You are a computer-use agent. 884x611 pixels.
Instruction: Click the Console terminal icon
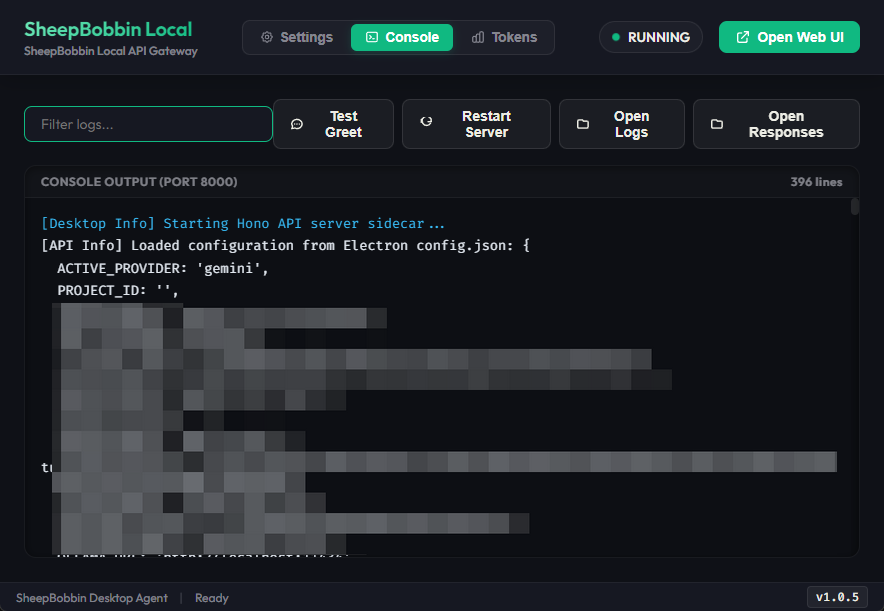pyautogui.click(x=372, y=37)
